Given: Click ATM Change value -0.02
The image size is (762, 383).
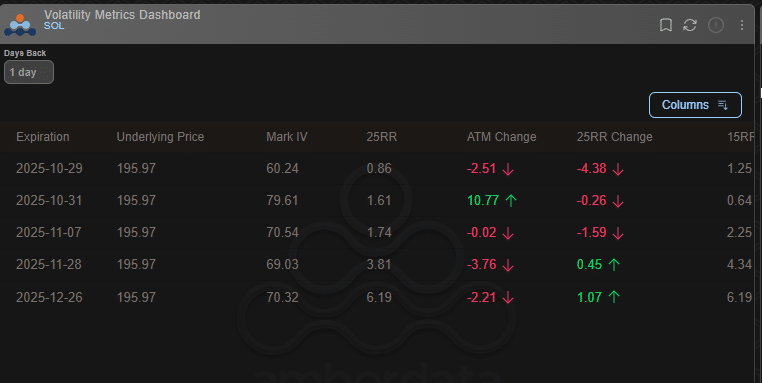Looking at the screenshot, I should pos(482,232).
